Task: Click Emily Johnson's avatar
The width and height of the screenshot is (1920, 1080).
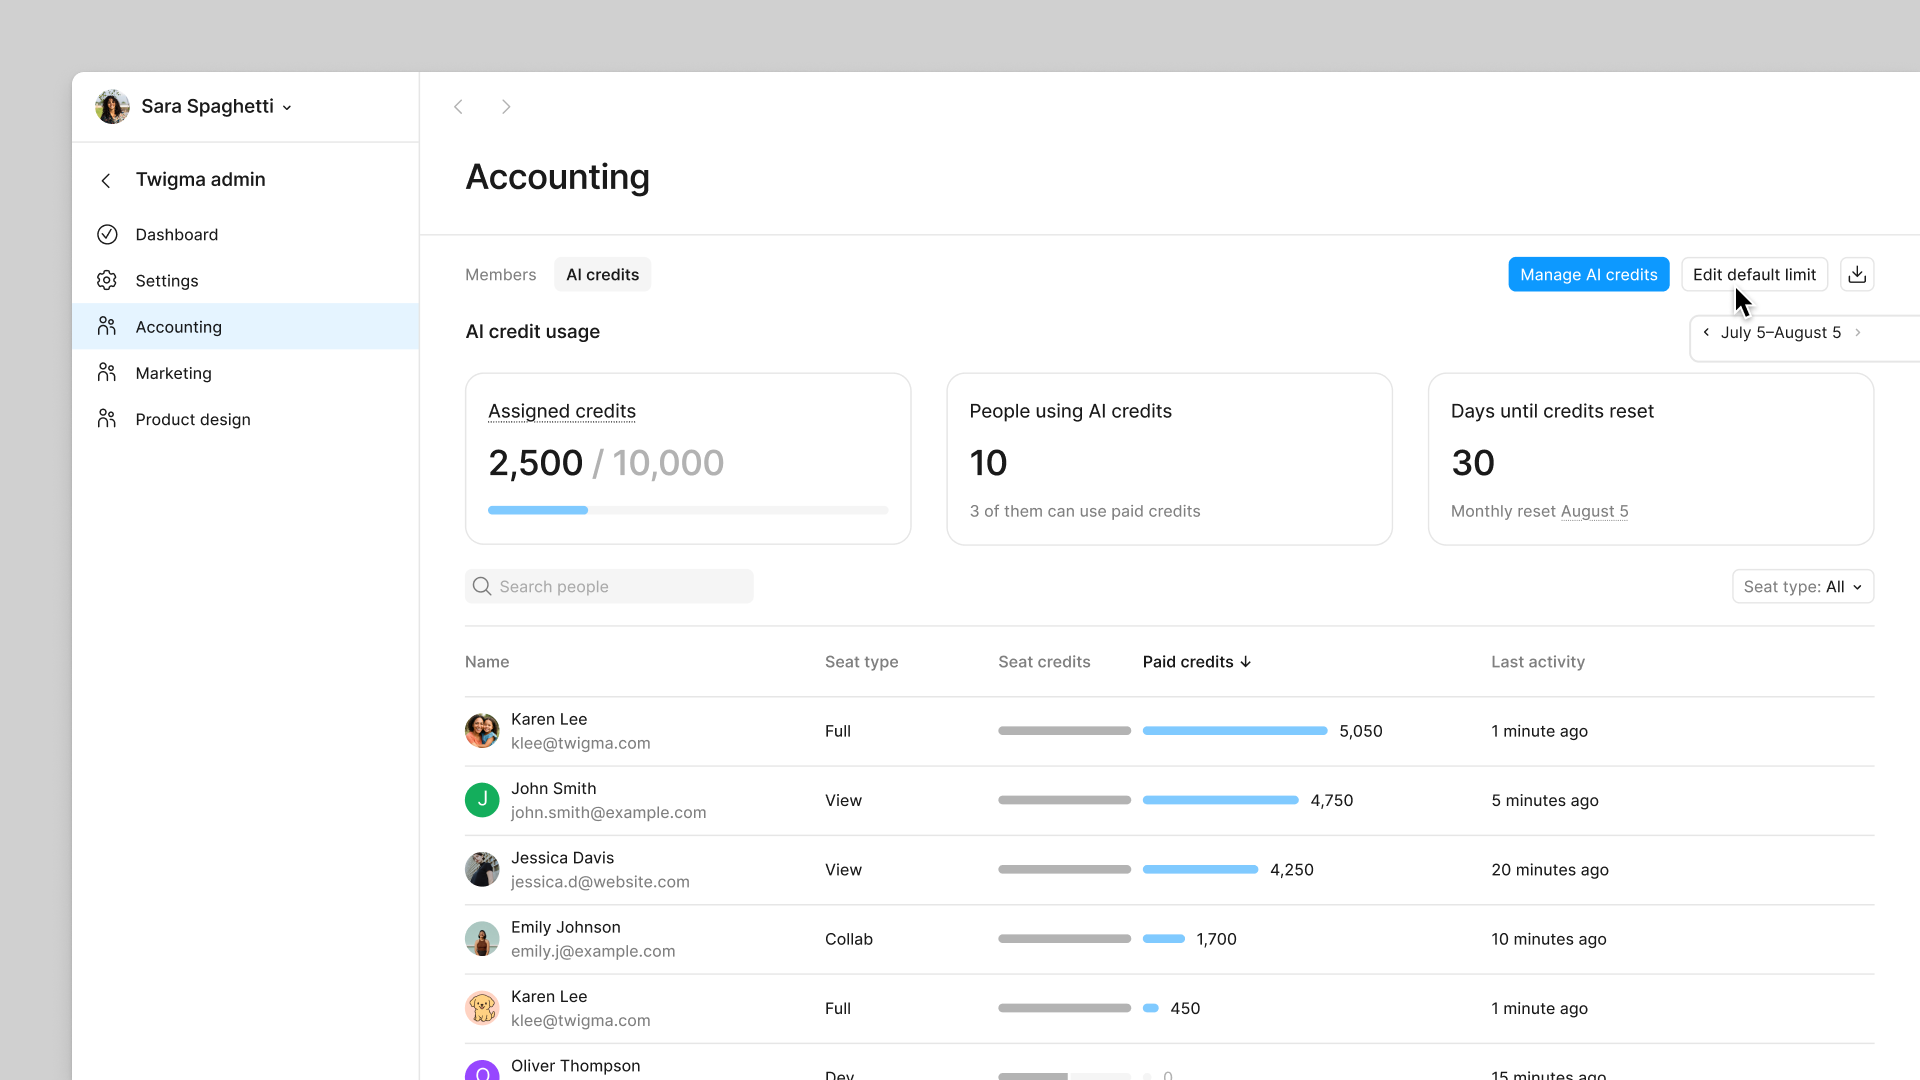Action: tap(482, 939)
